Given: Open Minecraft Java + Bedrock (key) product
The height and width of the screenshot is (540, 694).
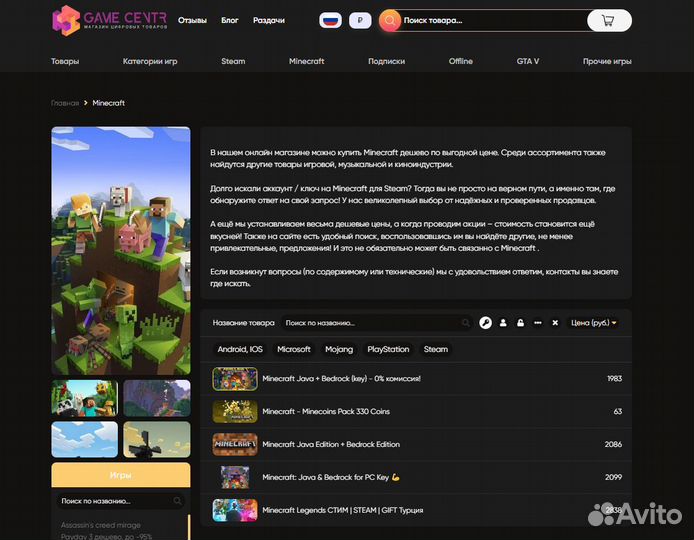Looking at the screenshot, I should 341,378.
